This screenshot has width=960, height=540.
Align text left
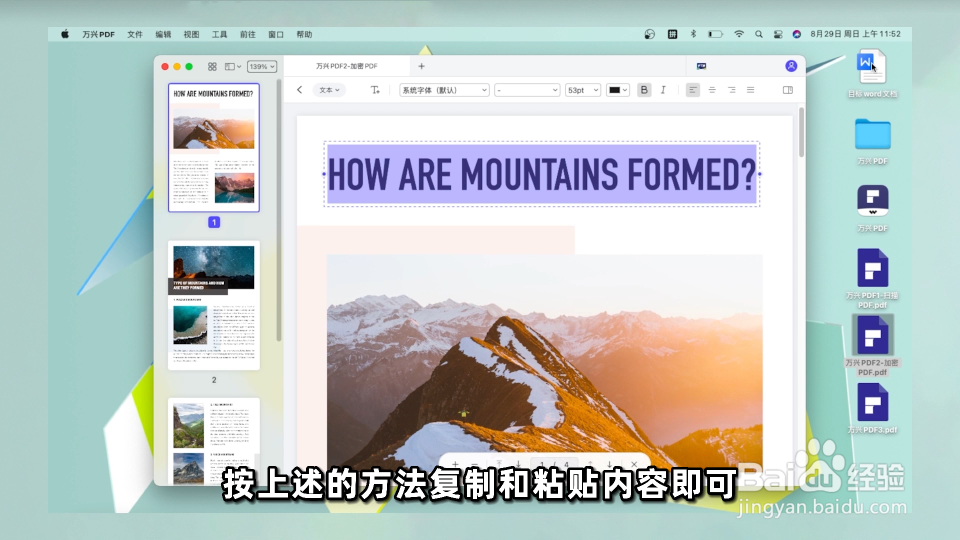pyautogui.click(x=692, y=90)
